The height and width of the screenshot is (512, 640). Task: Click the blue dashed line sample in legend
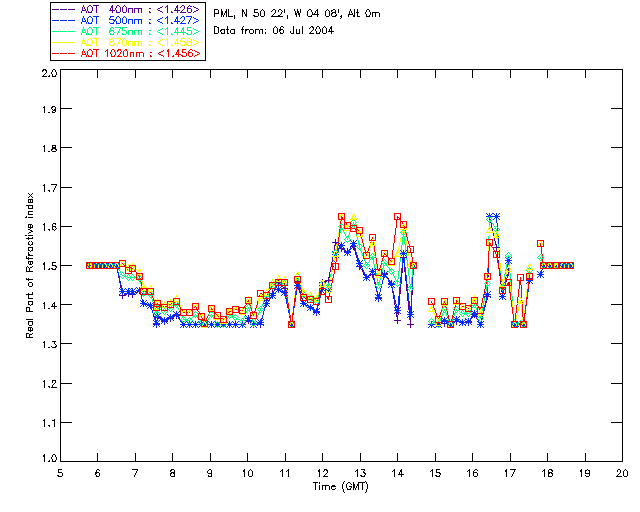[64, 20]
